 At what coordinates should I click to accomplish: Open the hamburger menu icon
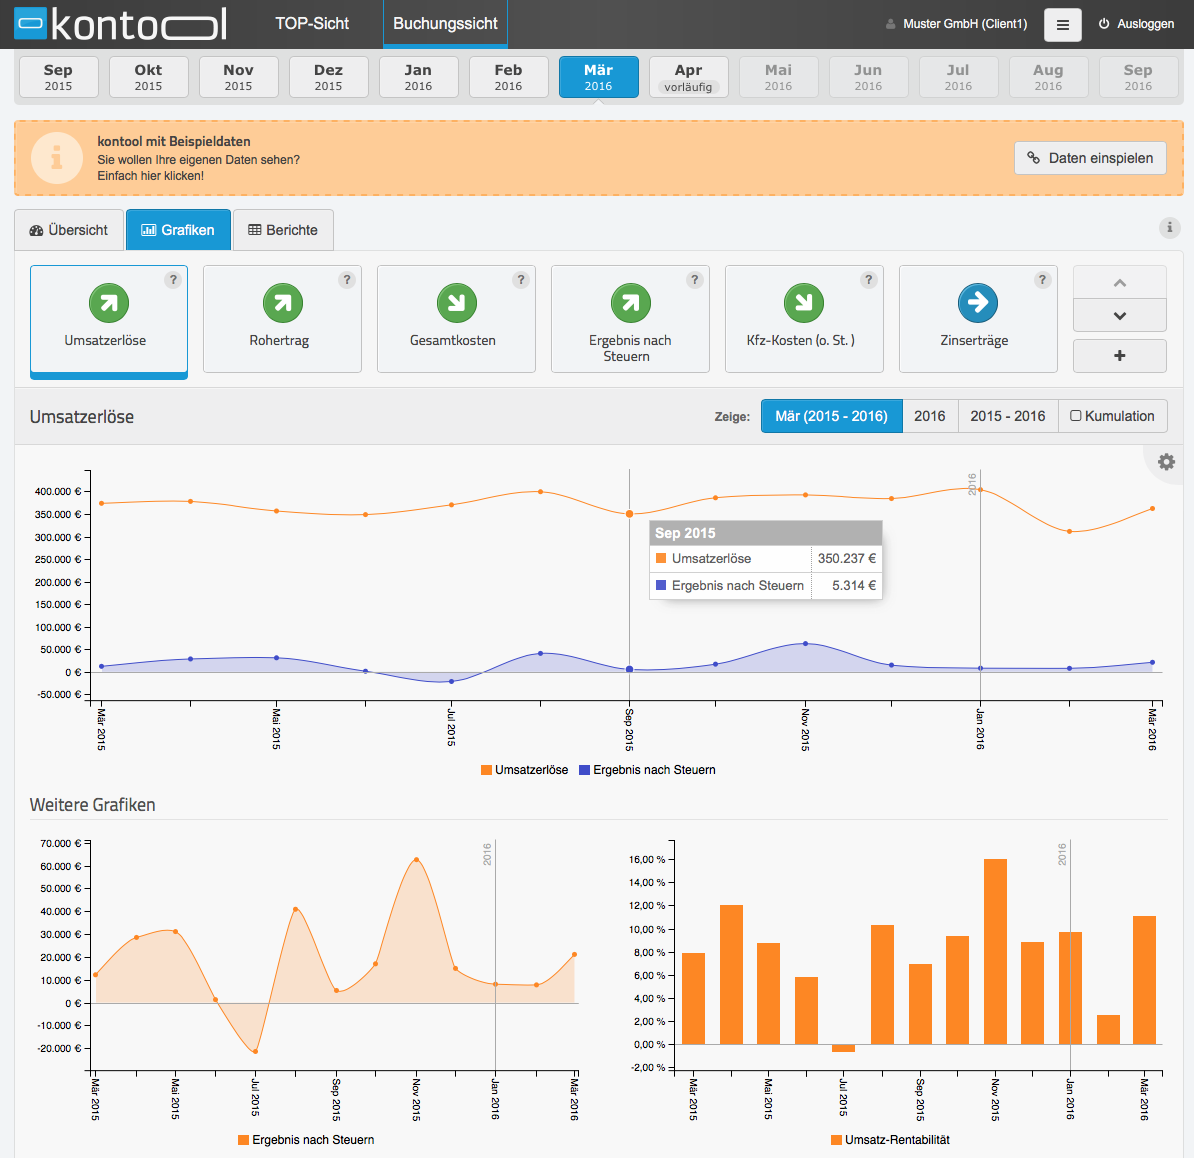1062,25
